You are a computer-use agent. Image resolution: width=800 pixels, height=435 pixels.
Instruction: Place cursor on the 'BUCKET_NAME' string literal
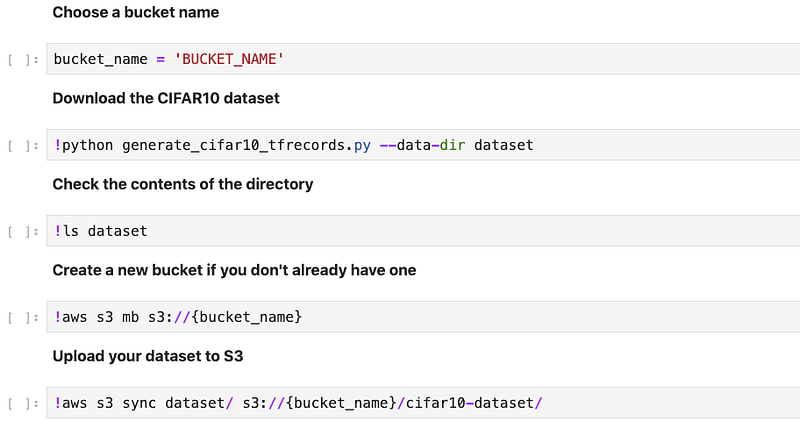tap(230, 59)
